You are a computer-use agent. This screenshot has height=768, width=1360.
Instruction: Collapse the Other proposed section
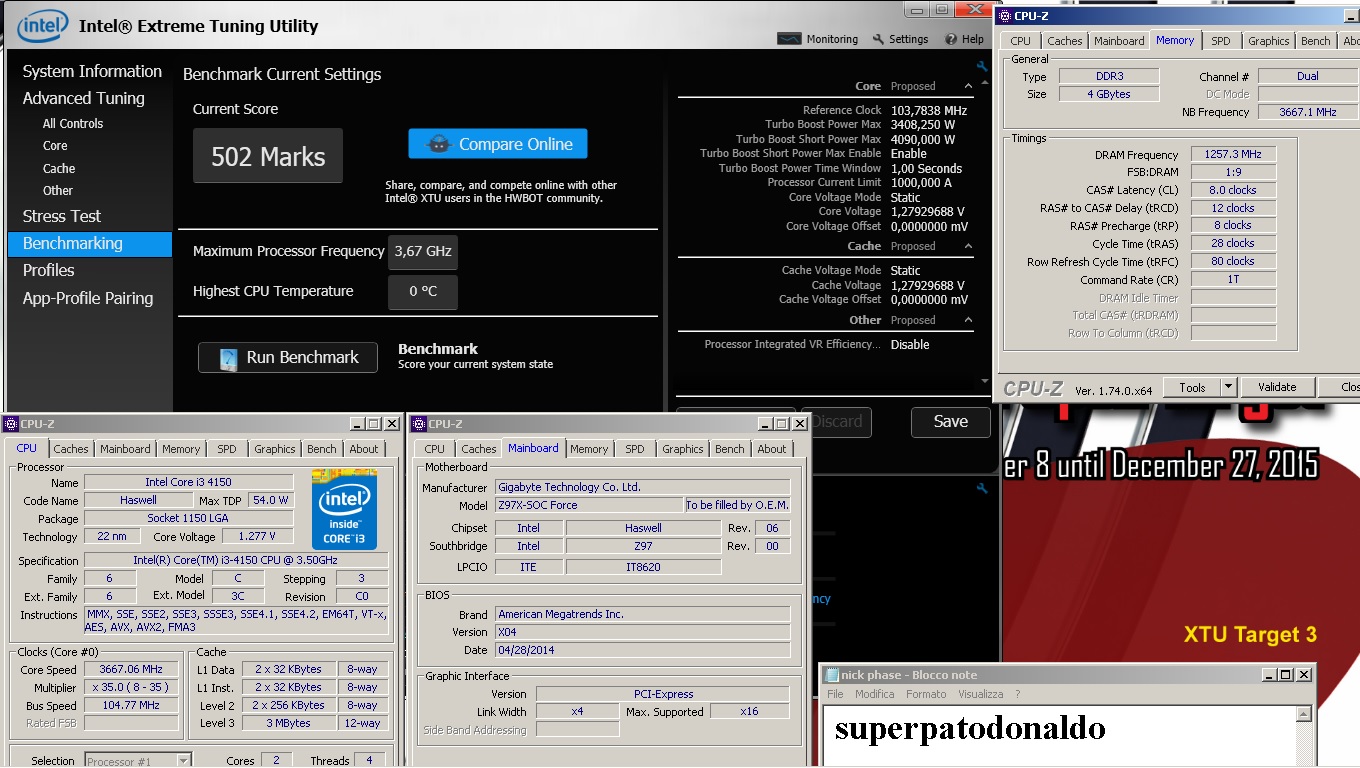[968, 320]
